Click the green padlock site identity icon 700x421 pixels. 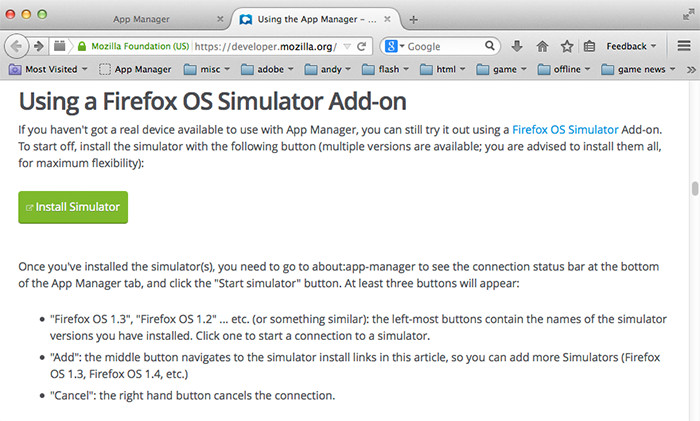click(82, 46)
